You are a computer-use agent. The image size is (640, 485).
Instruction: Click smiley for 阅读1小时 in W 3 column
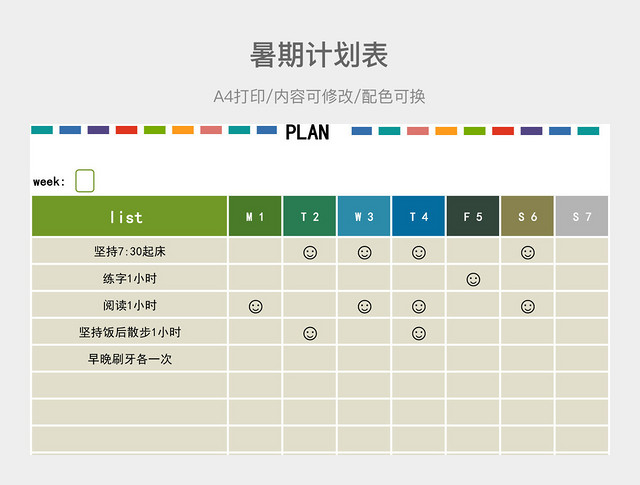pyautogui.click(x=364, y=306)
